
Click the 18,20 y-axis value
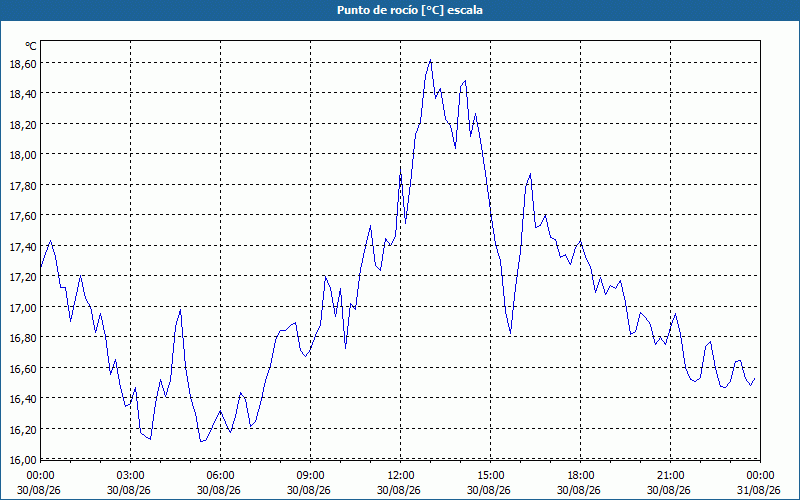(x=23, y=124)
